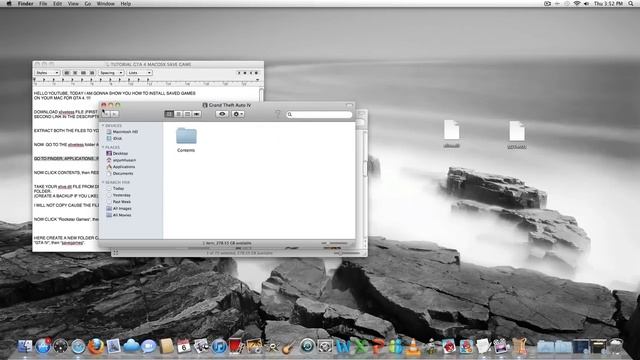
Task: Select the Today saved search
Action: point(116,189)
